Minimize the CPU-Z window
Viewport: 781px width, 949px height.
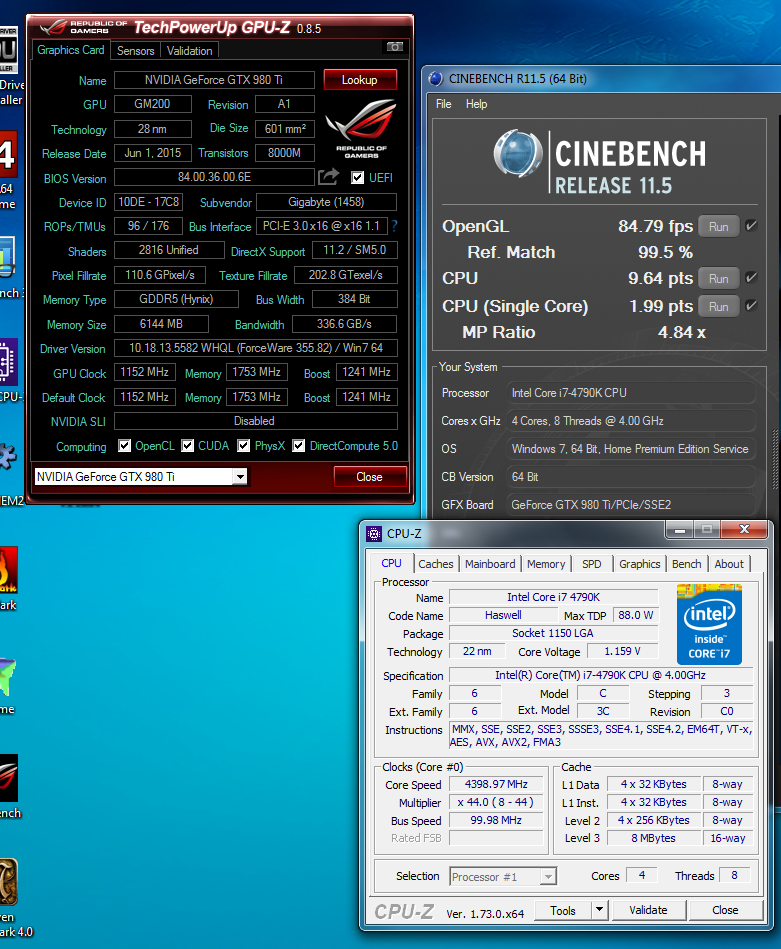(x=680, y=530)
